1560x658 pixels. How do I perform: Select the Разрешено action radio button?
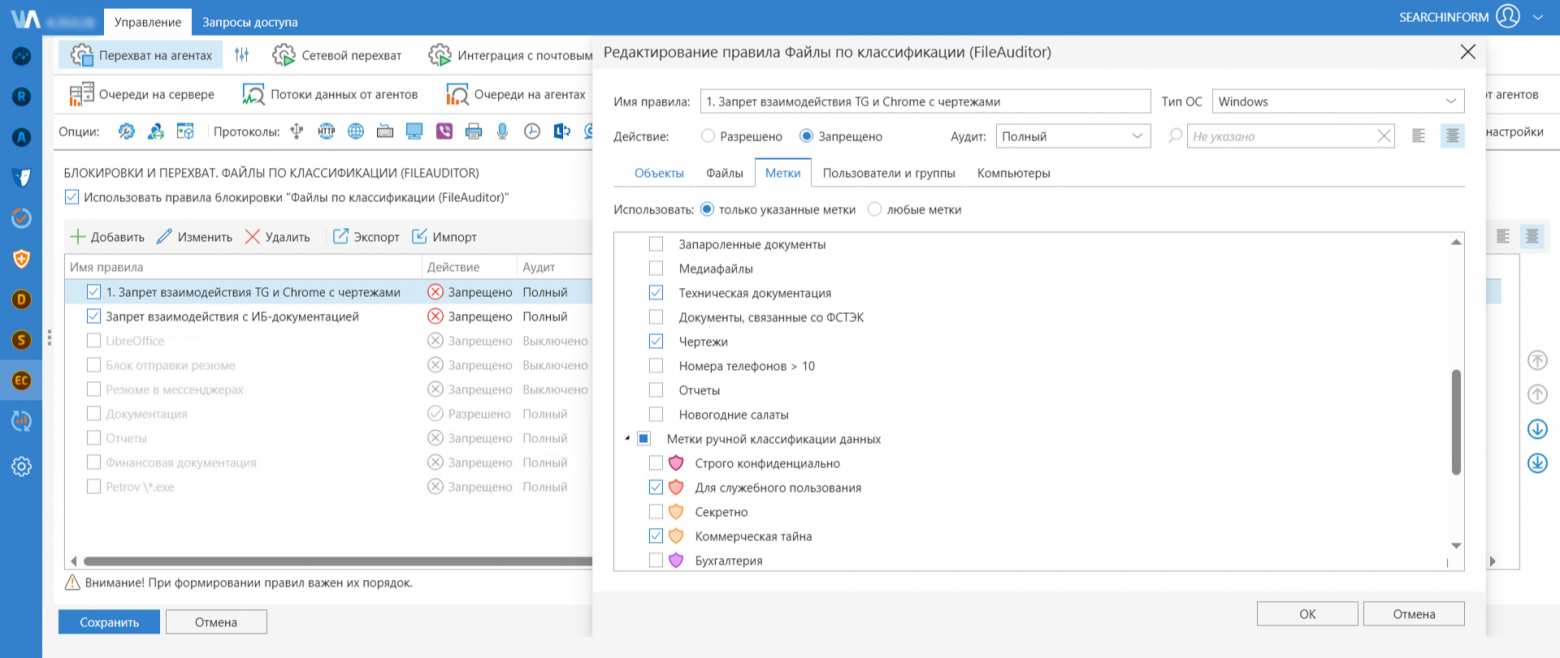[x=708, y=136]
